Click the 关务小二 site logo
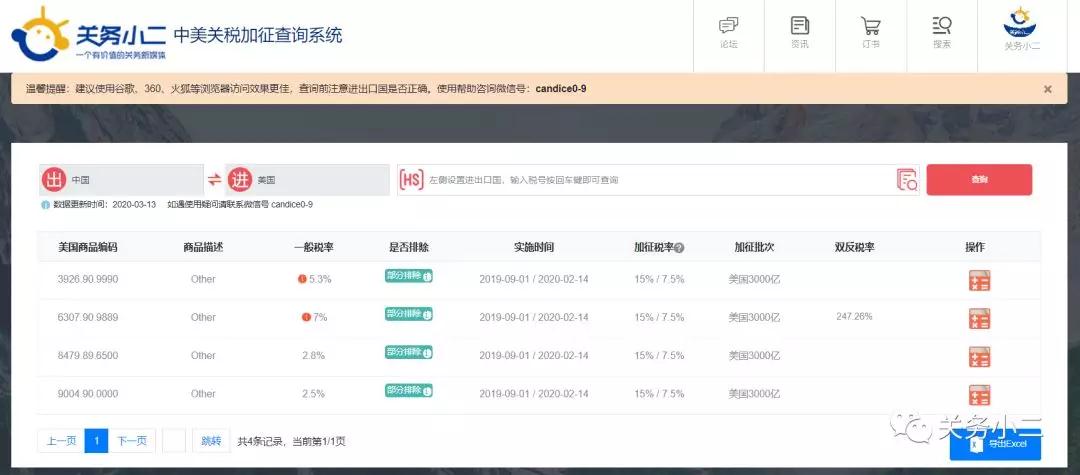This screenshot has height=475, width=1080. (x=90, y=35)
